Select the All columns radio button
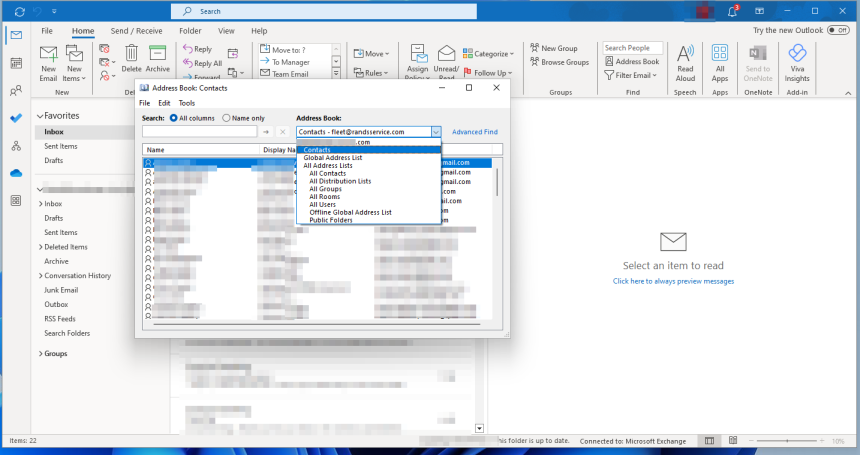The image size is (860, 455). click(x=174, y=118)
